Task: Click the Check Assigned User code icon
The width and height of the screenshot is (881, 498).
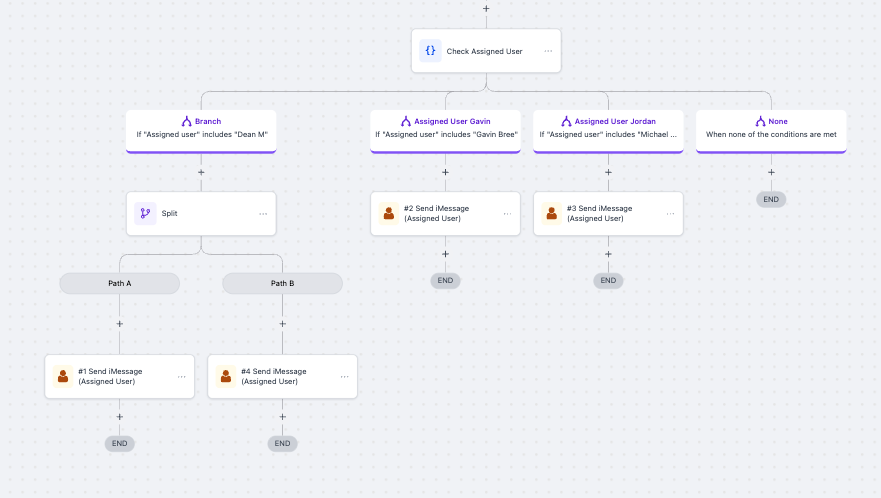Action: click(x=430, y=51)
